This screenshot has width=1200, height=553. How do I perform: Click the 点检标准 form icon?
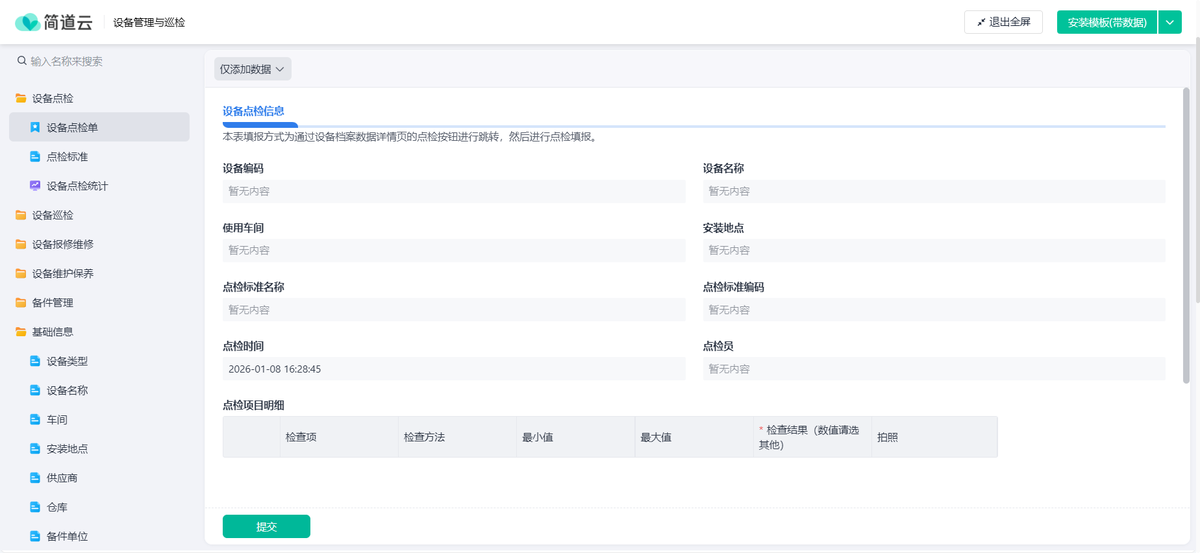[35, 157]
